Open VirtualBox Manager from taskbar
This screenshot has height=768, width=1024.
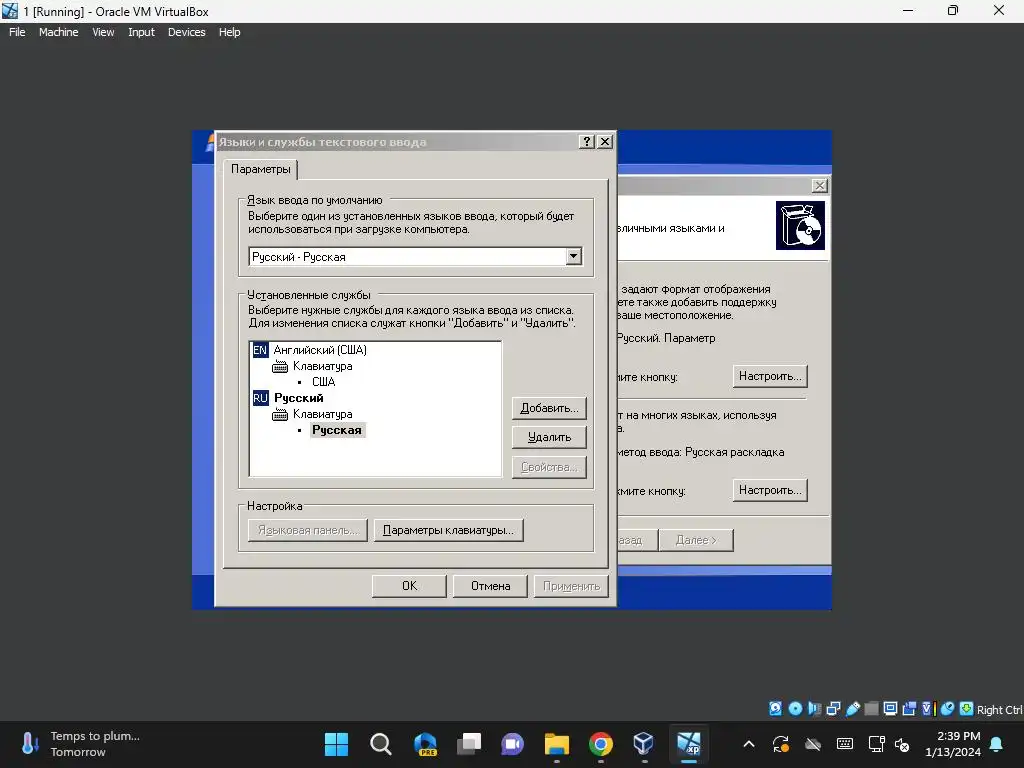tap(644, 744)
